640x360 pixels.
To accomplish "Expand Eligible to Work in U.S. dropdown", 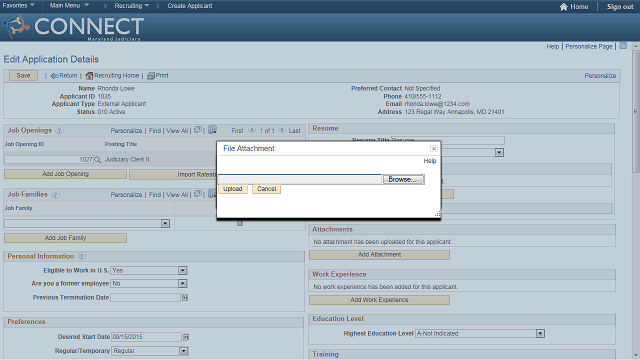I will click(x=182, y=270).
